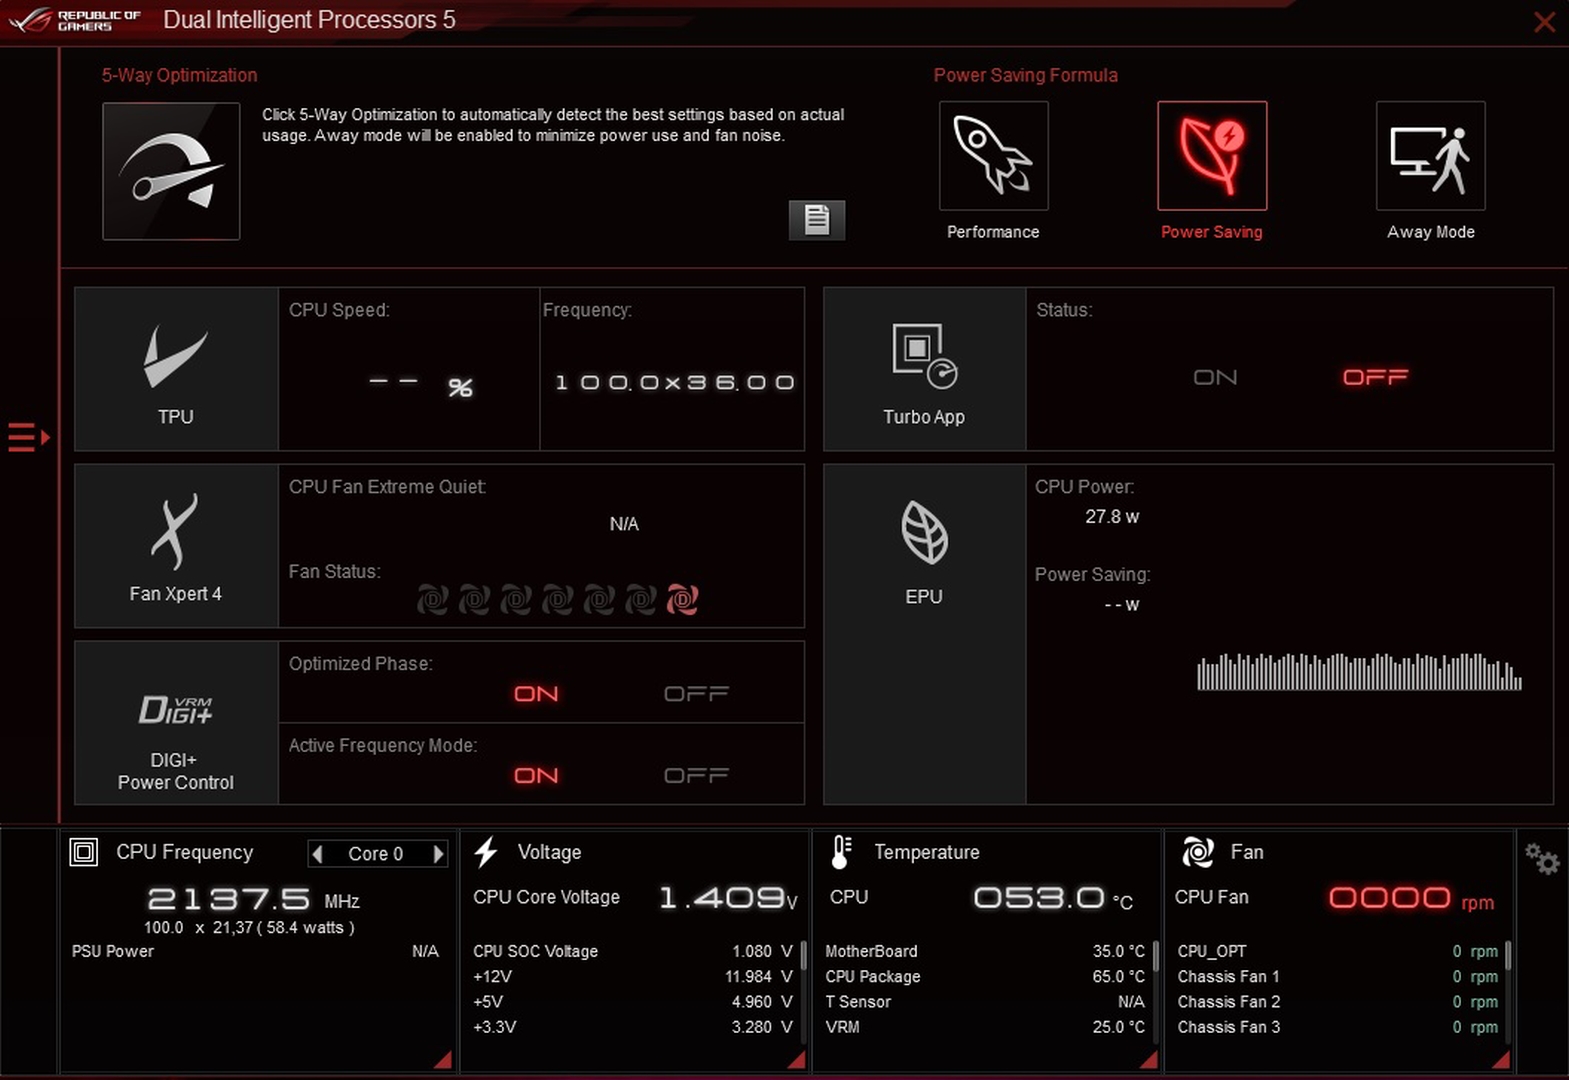Click the CPU Power 27.8 w value

pyautogui.click(x=1112, y=517)
